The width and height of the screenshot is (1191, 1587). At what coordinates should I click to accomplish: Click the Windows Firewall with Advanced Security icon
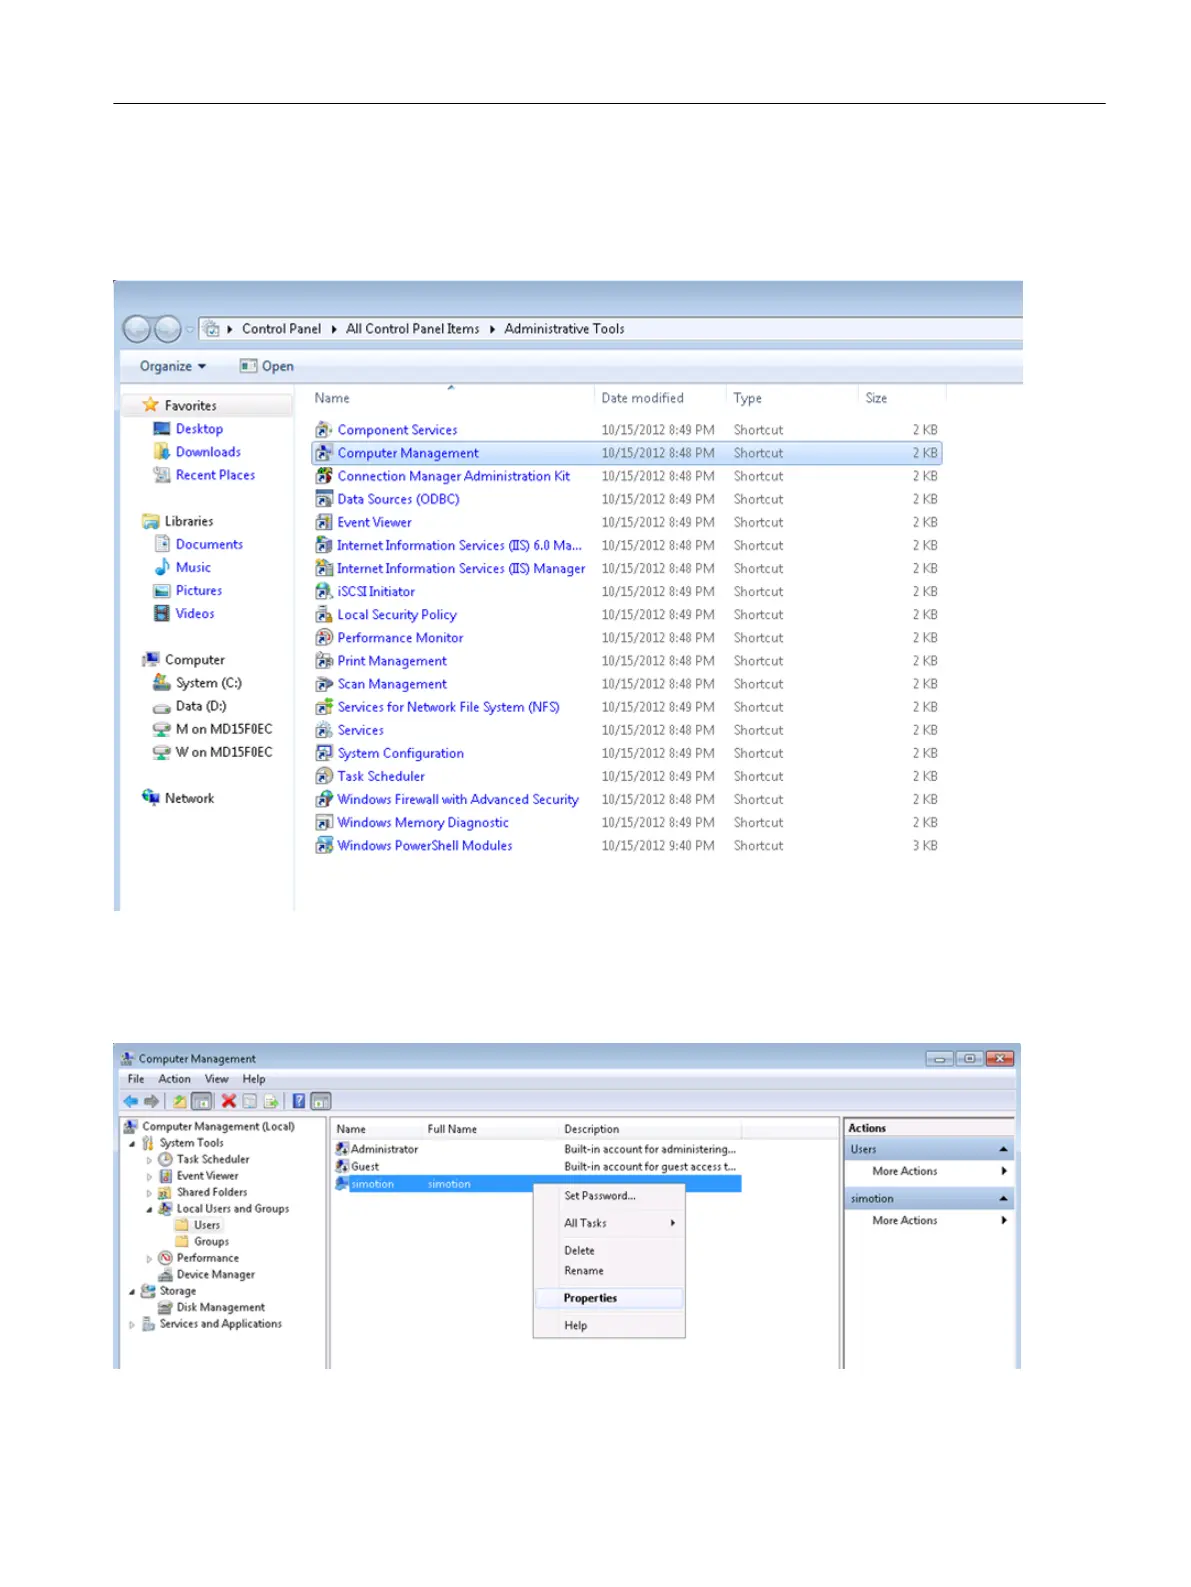coord(324,799)
